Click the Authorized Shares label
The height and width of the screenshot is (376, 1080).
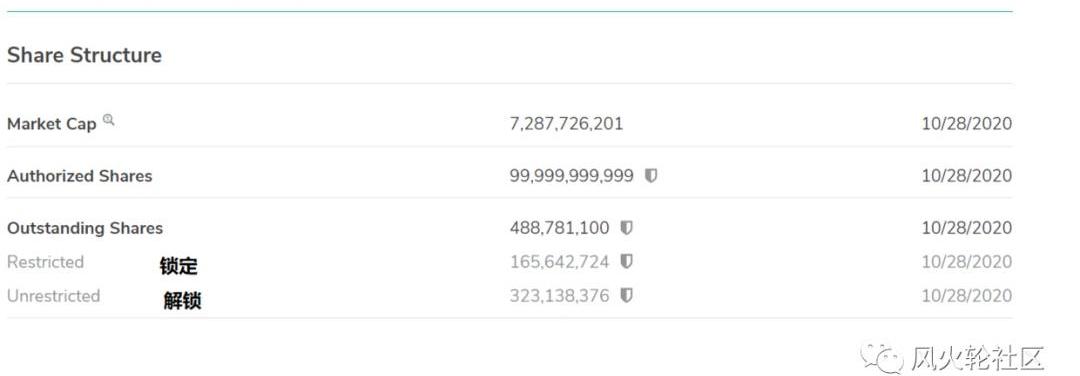point(80,176)
